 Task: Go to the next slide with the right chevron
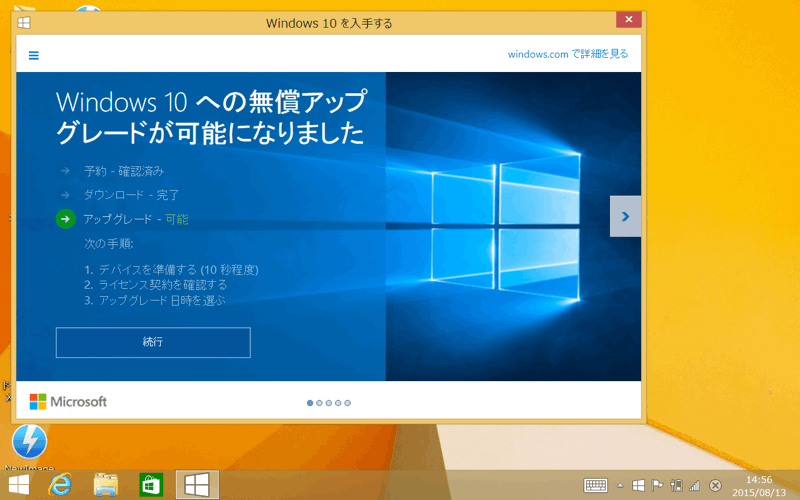(x=625, y=216)
